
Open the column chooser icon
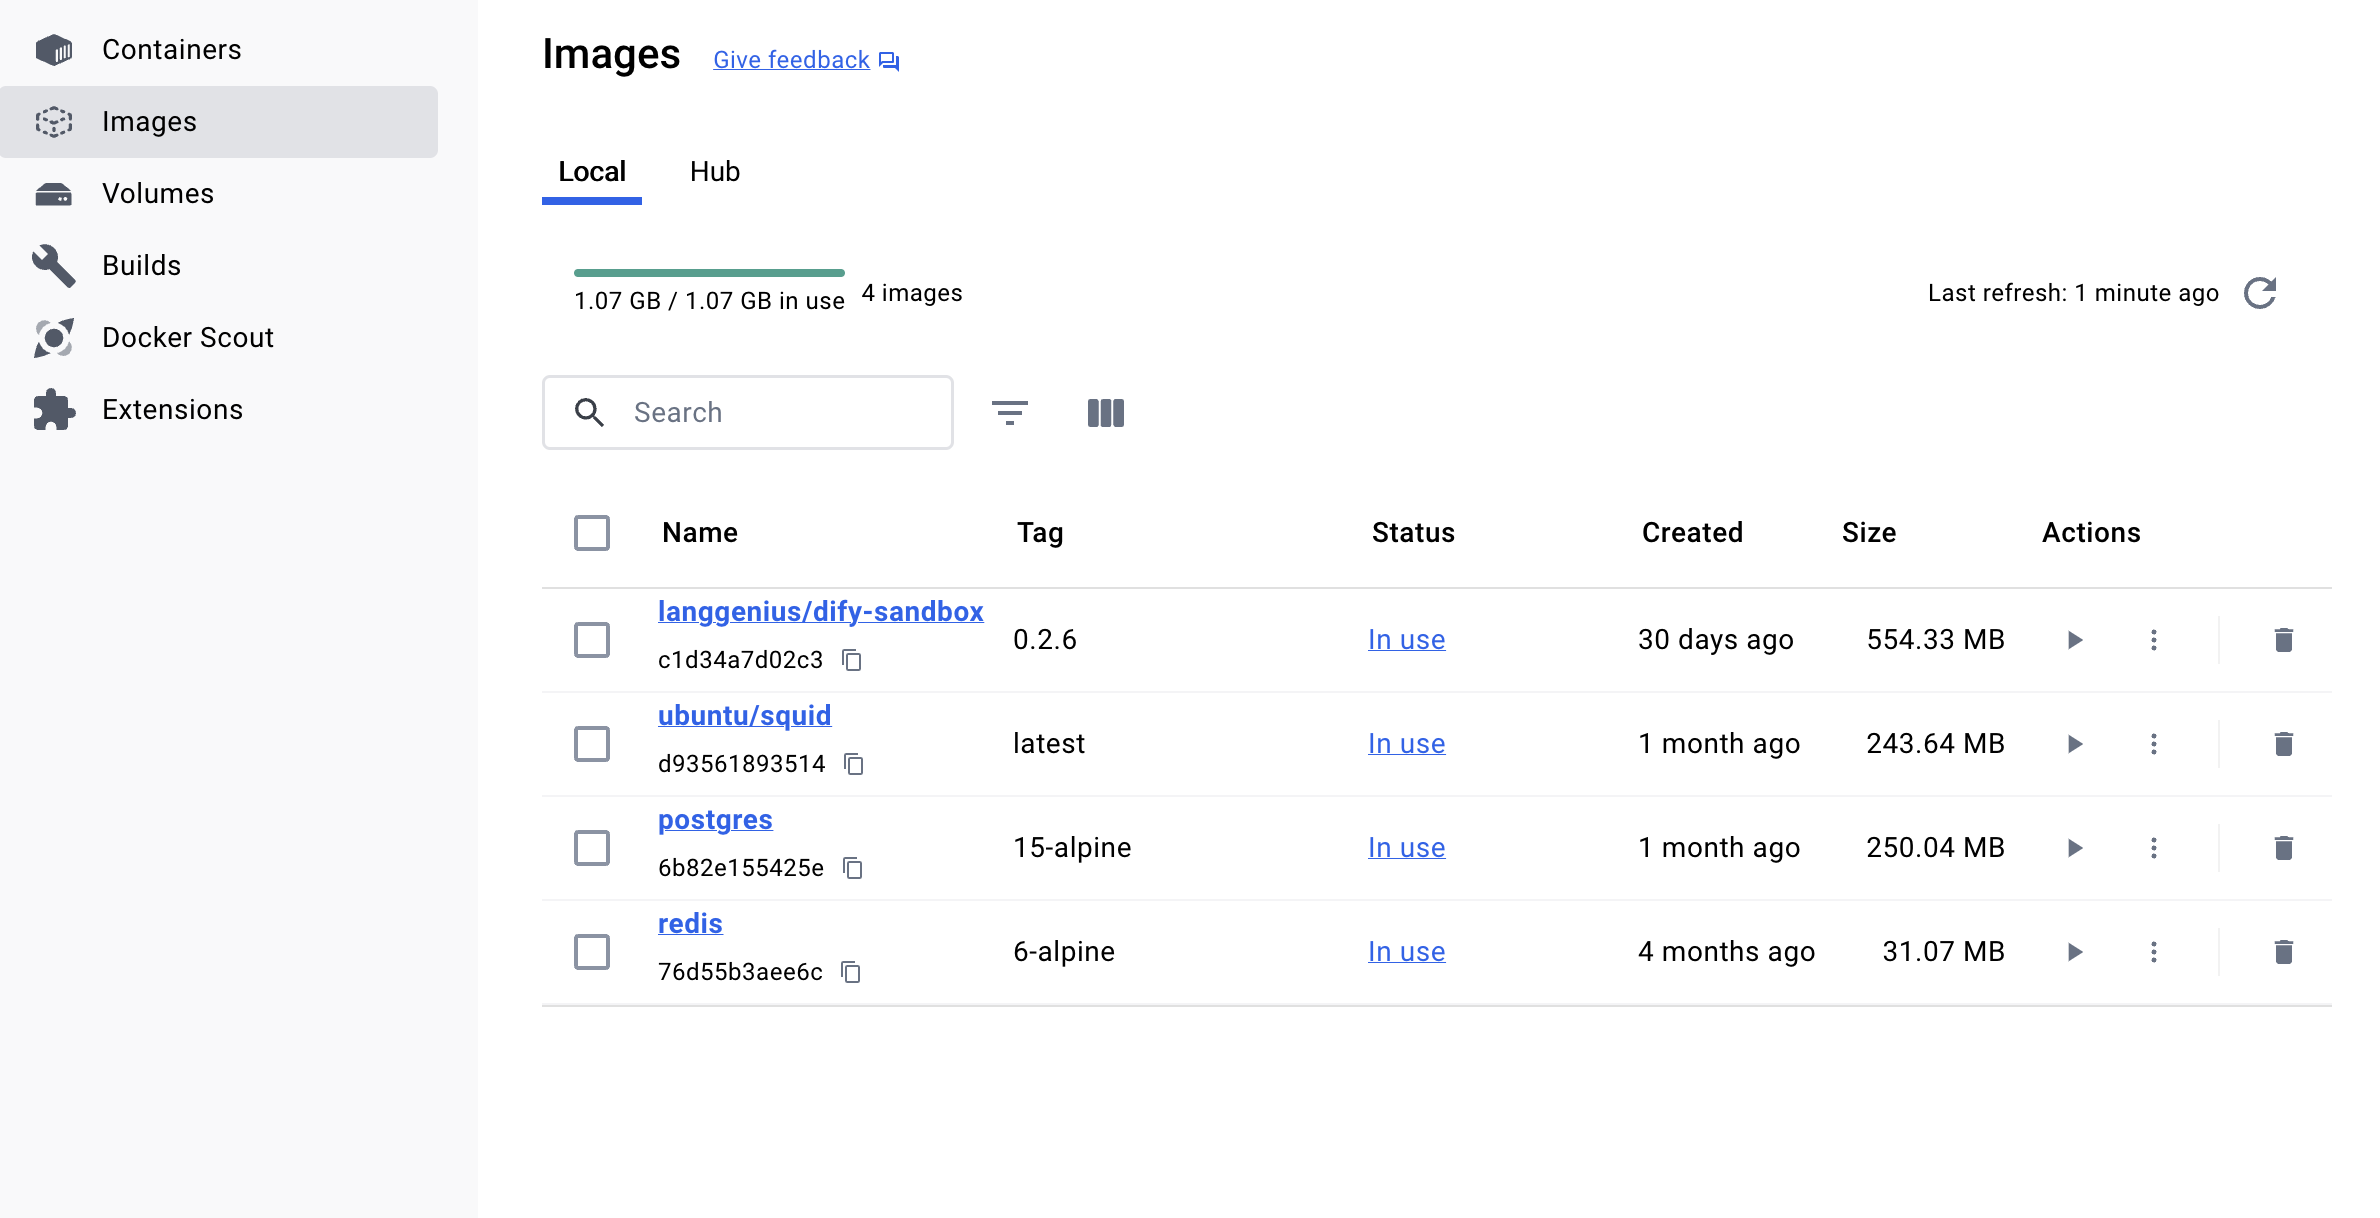(1106, 412)
